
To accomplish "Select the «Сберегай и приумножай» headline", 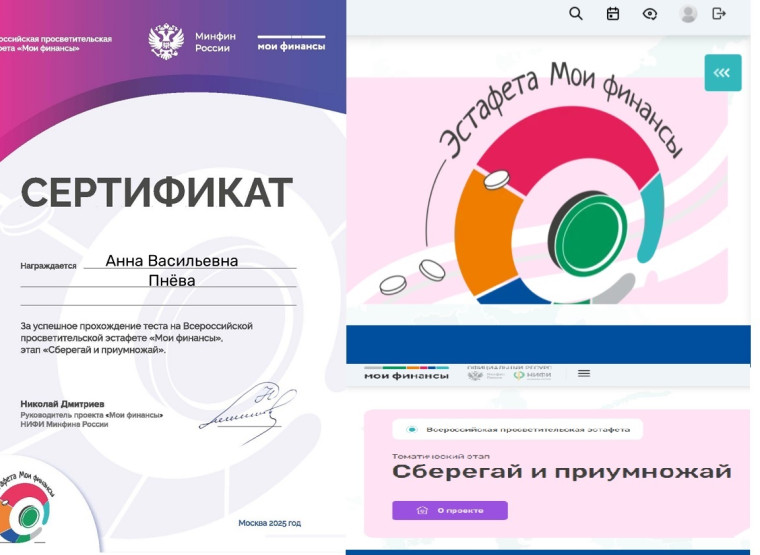I will pyautogui.click(x=561, y=471).
